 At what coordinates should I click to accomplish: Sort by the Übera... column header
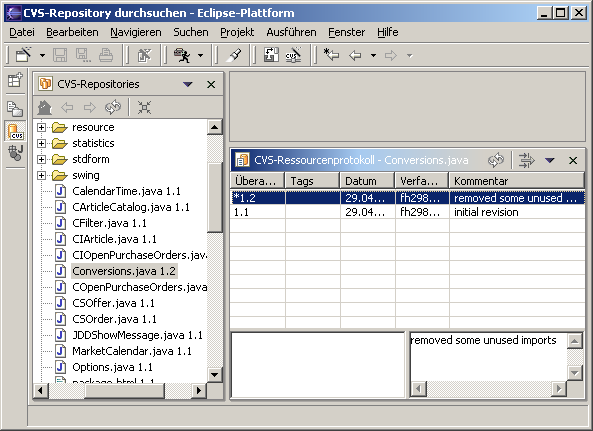tap(257, 181)
